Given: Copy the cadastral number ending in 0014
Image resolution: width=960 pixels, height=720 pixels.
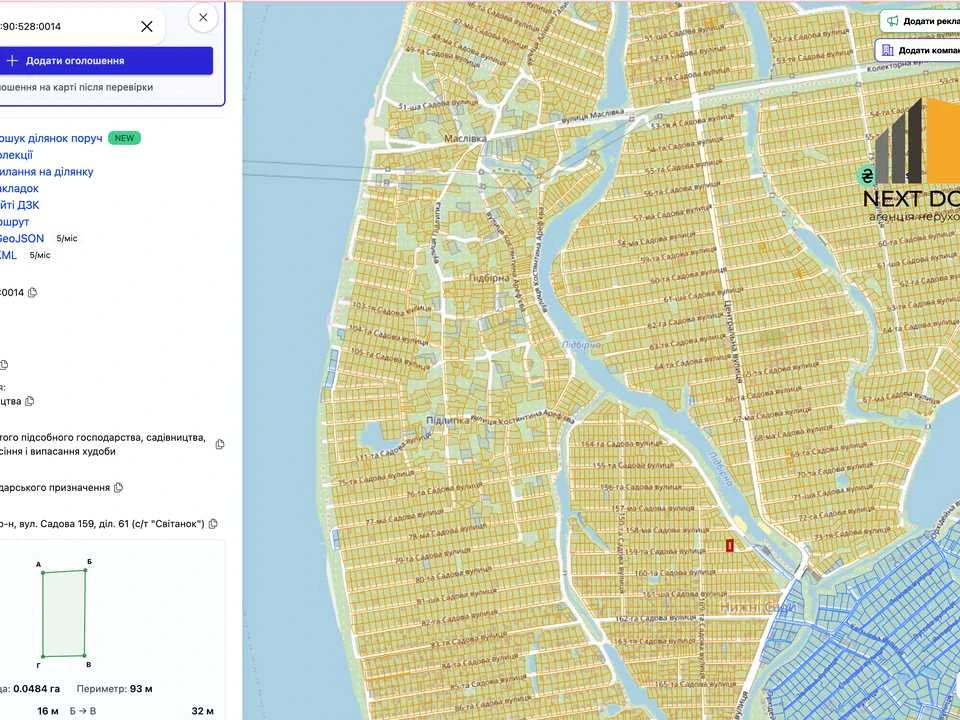Looking at the screenshot, I should [33, 293].
